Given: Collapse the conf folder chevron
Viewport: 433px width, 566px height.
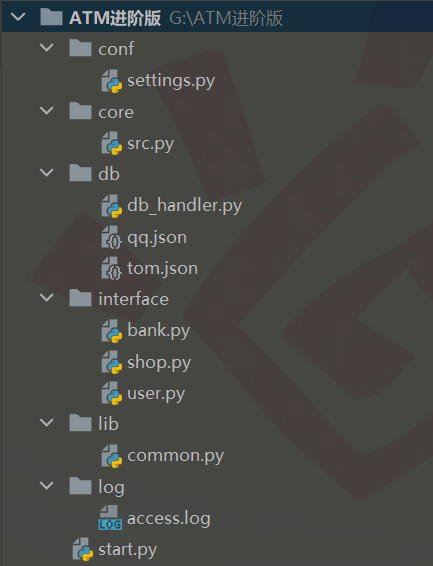Looking at the screenshot, I should click(47, 47).
